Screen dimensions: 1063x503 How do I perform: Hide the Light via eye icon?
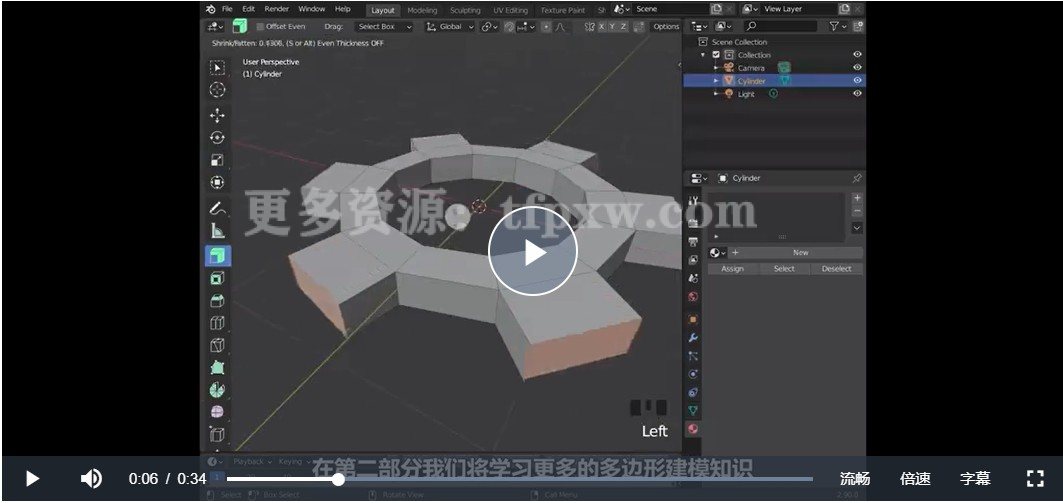857,94
